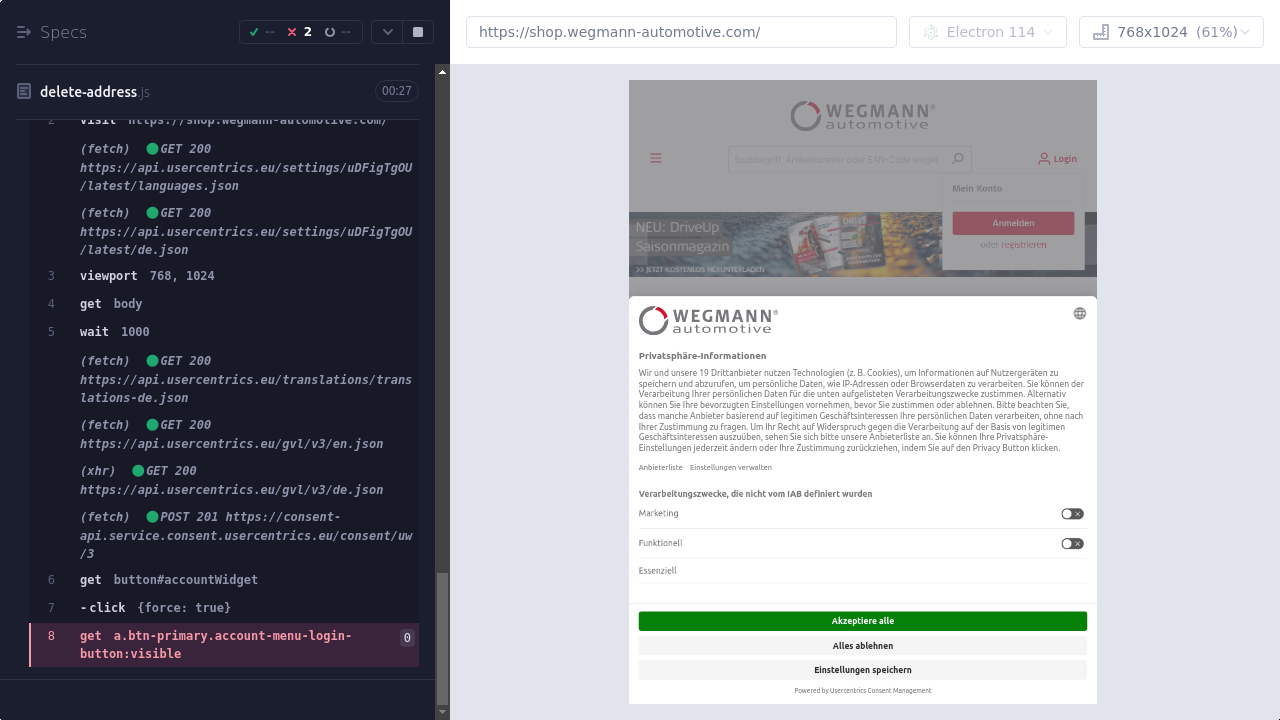Click the Login user icon in shop header
The width and height of the screenshot is (1280, 720).
pyautogui.click(x=1044, y=159)
